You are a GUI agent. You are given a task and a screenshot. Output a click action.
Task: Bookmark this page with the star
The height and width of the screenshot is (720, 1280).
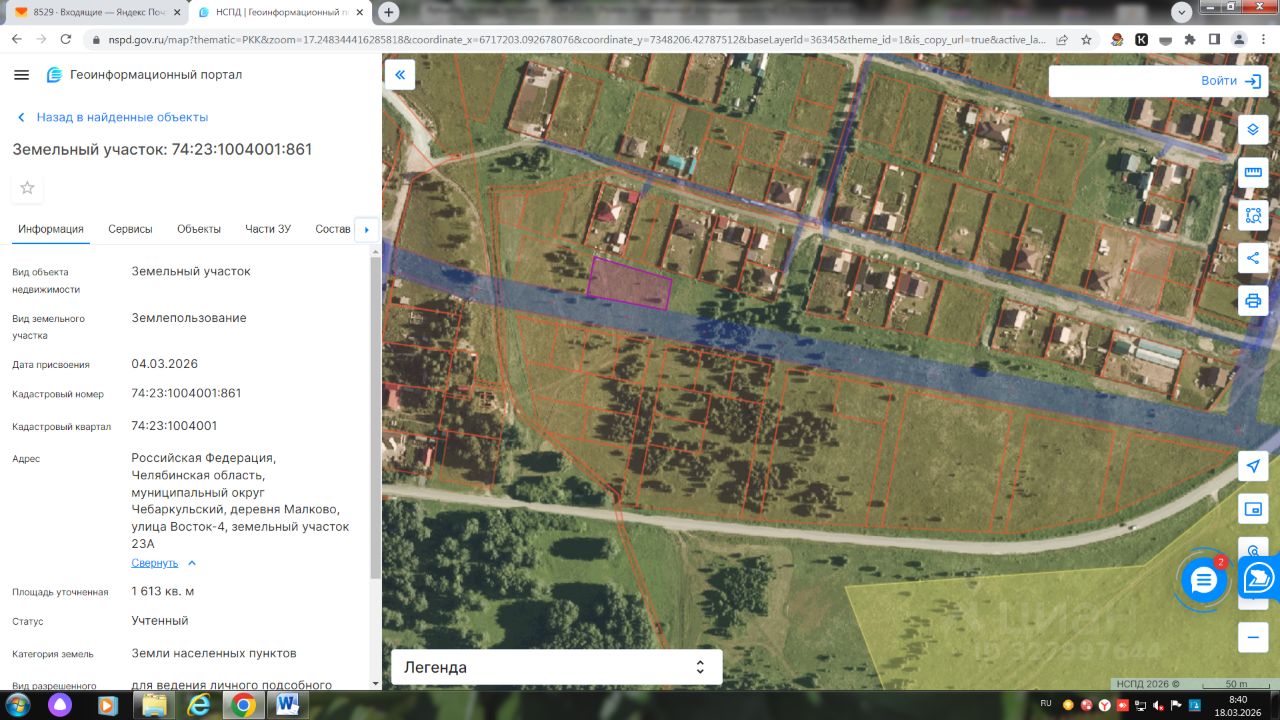(1086, 40)
